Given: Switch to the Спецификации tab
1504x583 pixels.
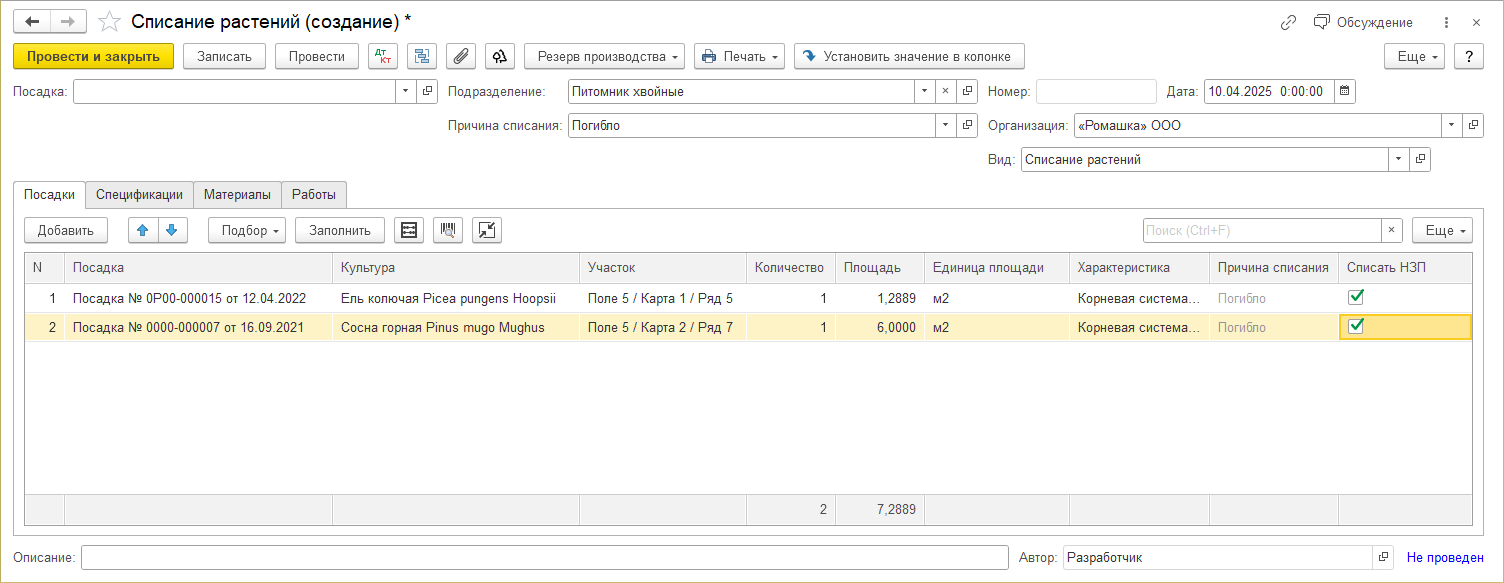Looking at the screenshot, I should tap(139, 194).
